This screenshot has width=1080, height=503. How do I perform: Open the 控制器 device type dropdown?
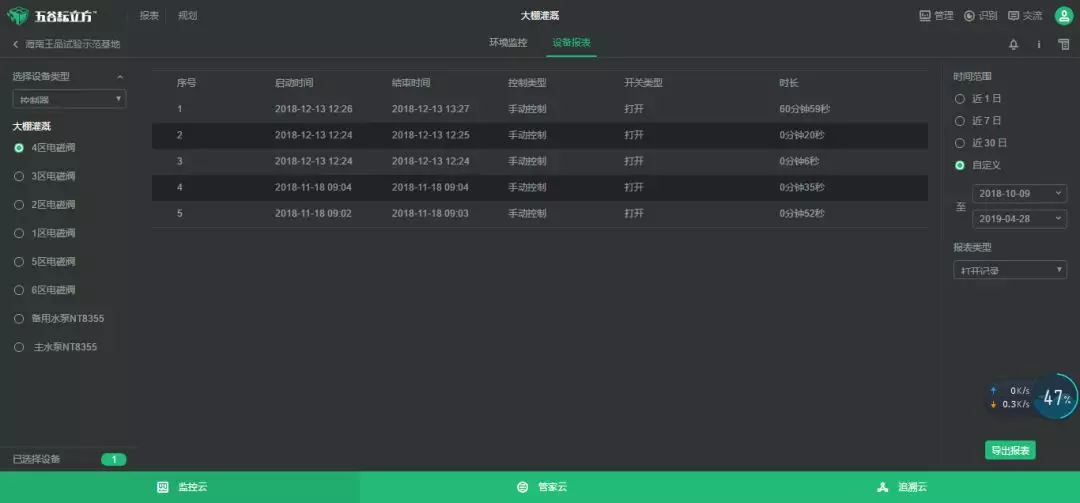pos(69,99)
